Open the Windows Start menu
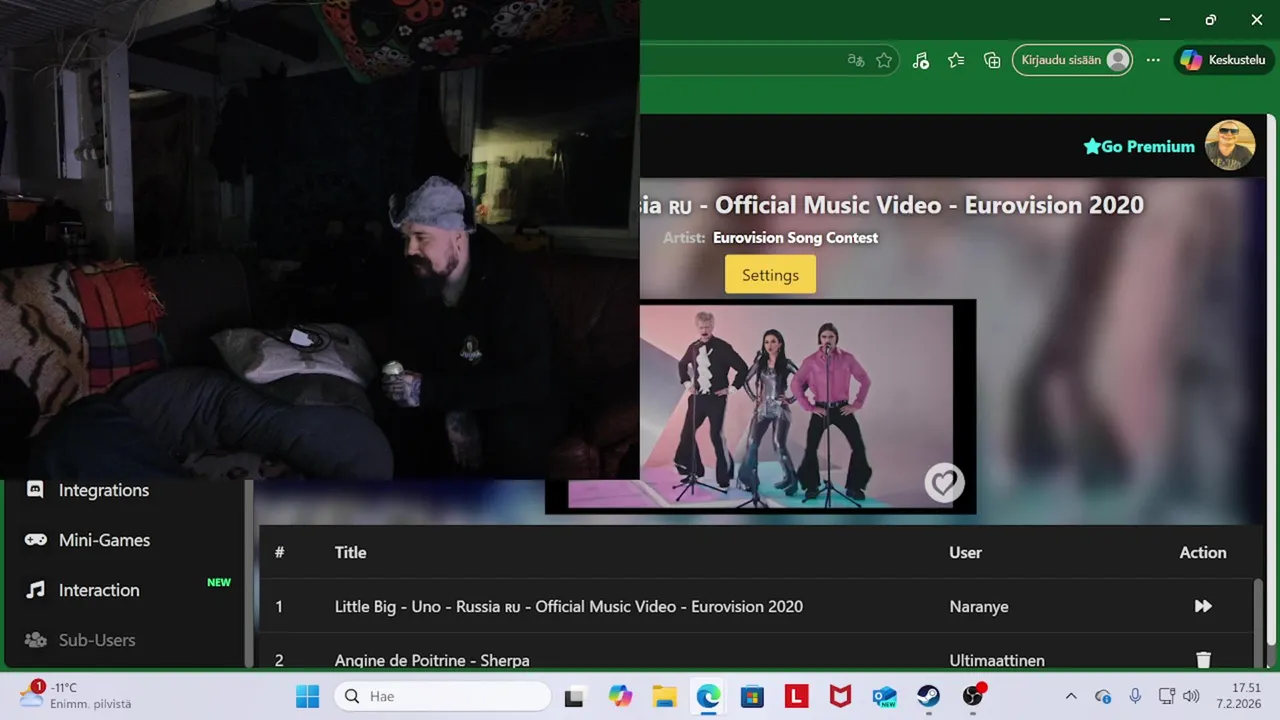 [307, 696]
